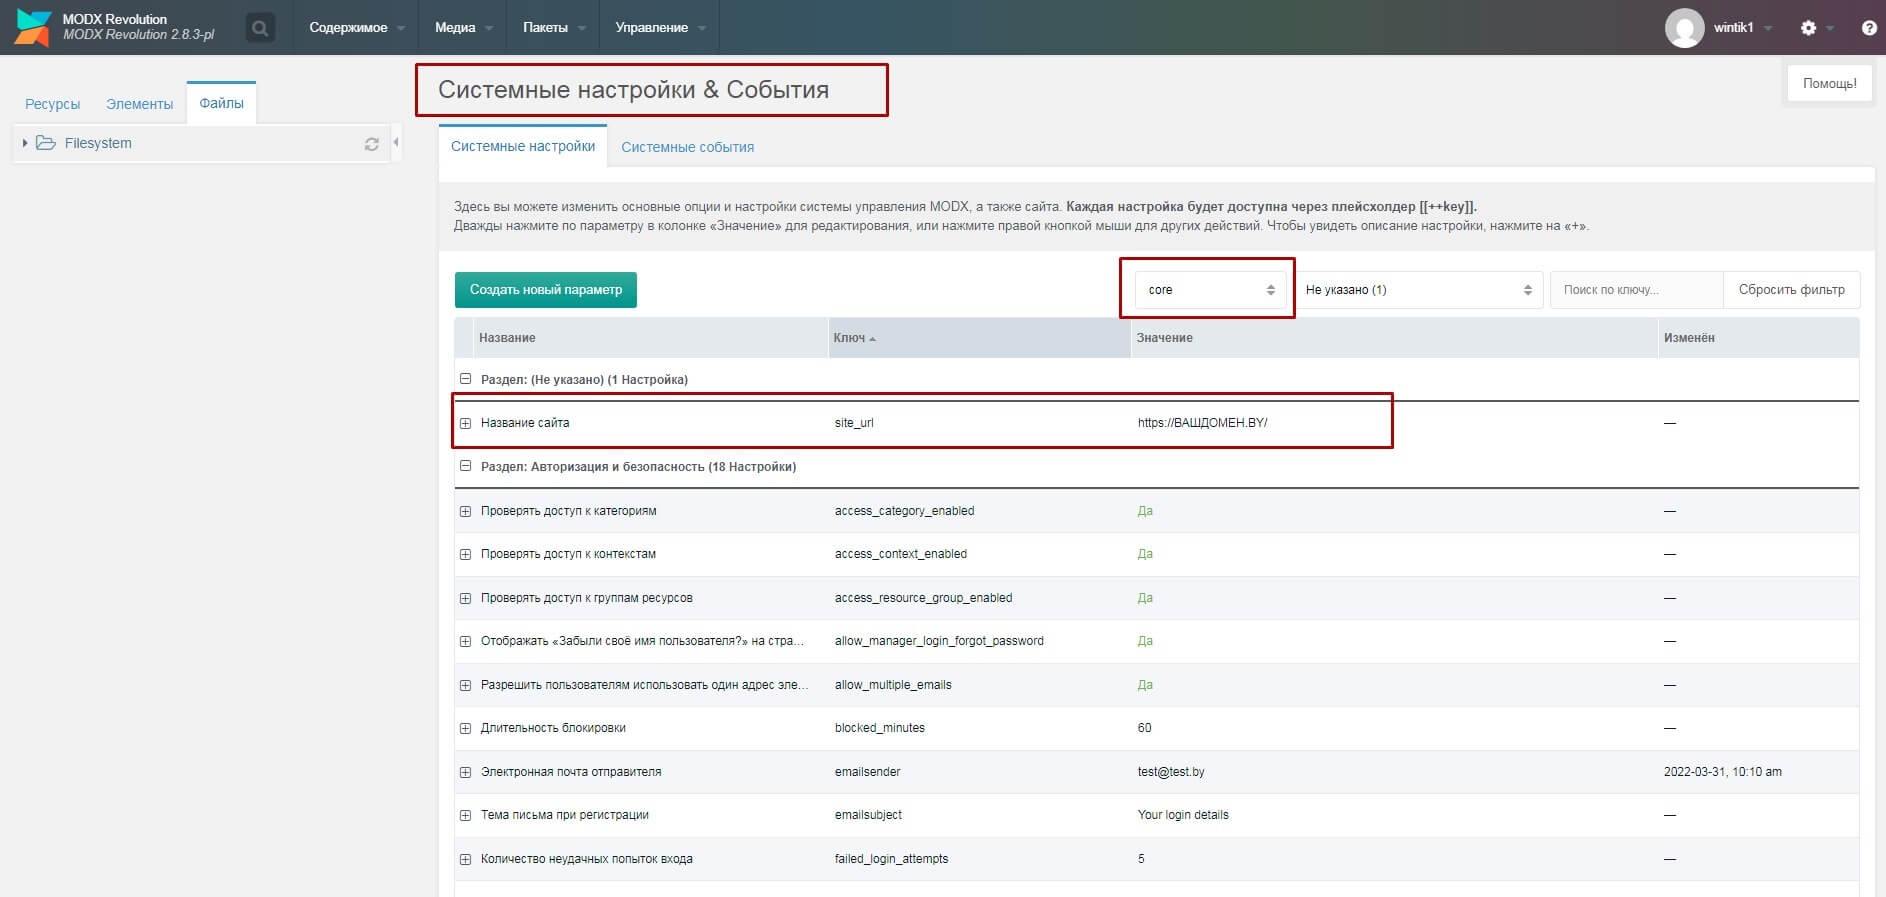Expand description of site_url setting
Image resolution: width=1886 pixels, height=897 pixels.
point(465,423)
